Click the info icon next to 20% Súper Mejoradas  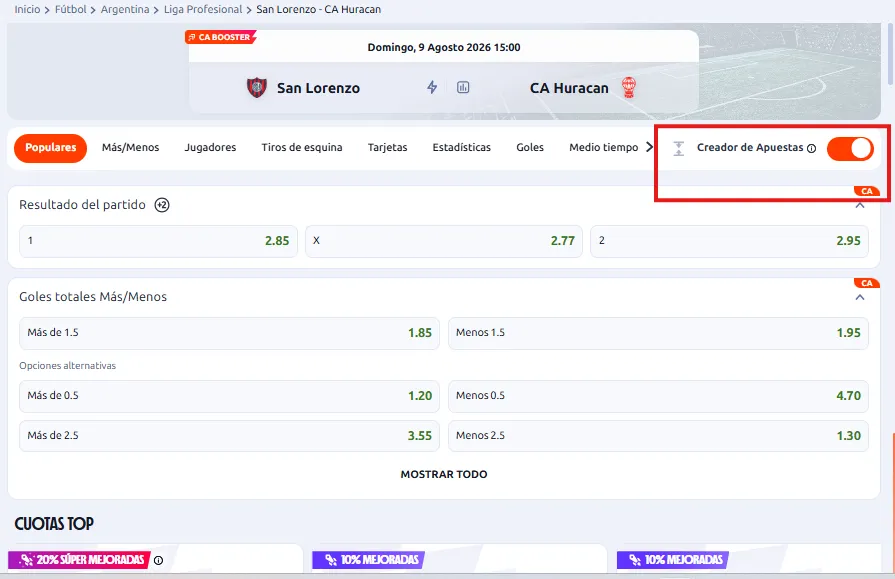coord(159,560)
